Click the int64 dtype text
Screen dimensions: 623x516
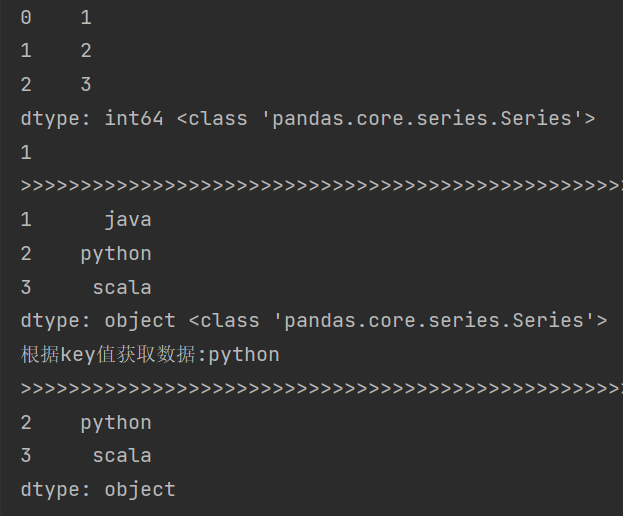coord(134,119)
